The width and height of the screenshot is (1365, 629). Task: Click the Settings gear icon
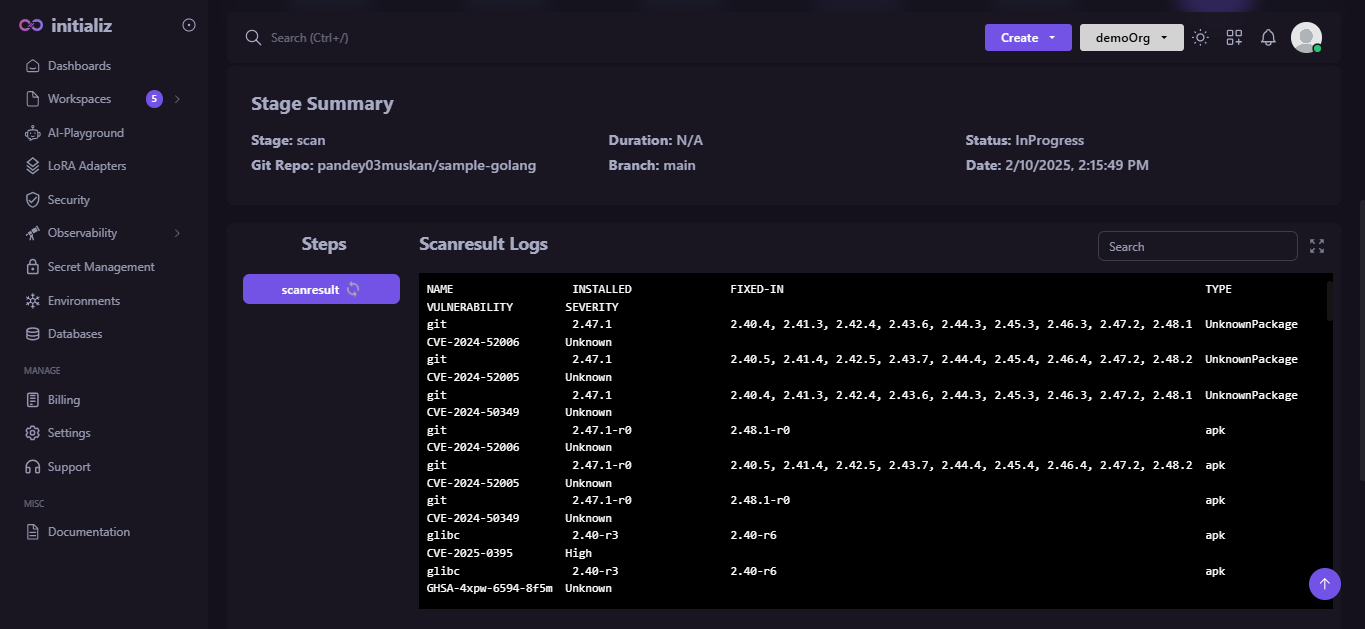[x=31, y=433]
